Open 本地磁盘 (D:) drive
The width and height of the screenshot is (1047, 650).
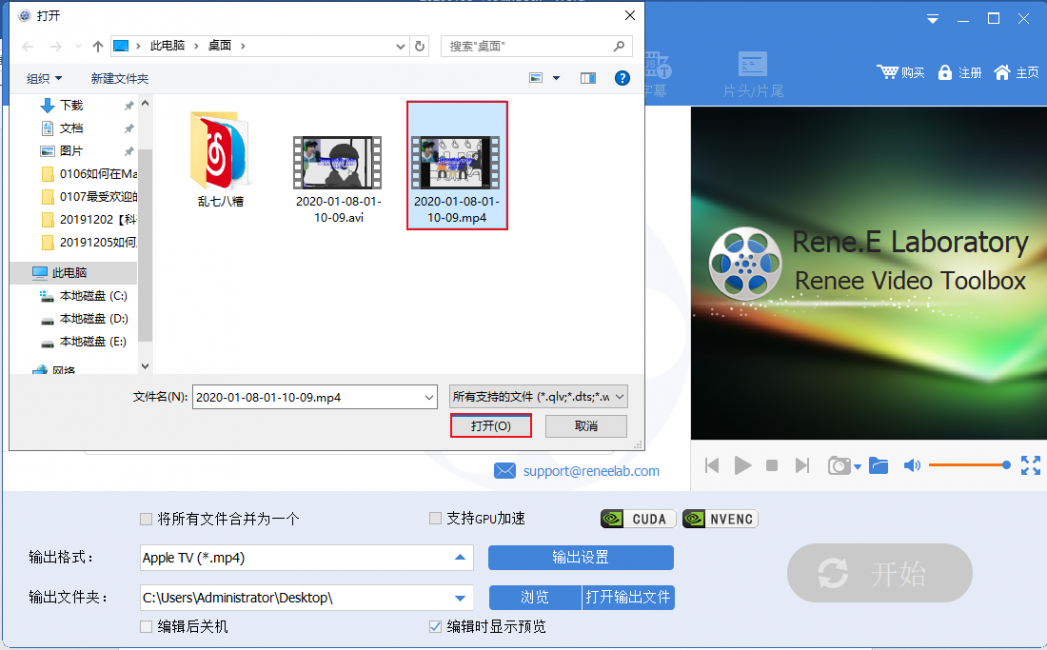93,319
